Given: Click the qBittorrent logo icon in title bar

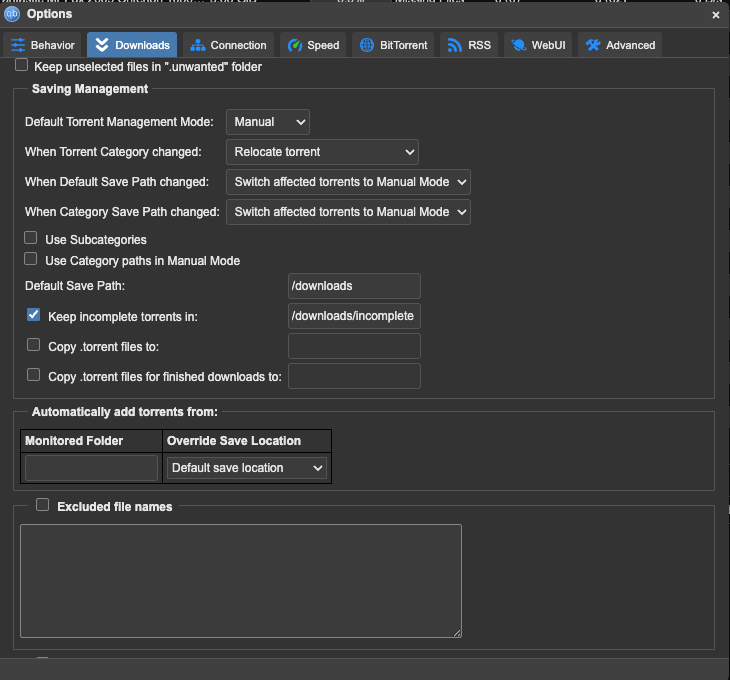Looking at the screenshot, I should [12, 14].
